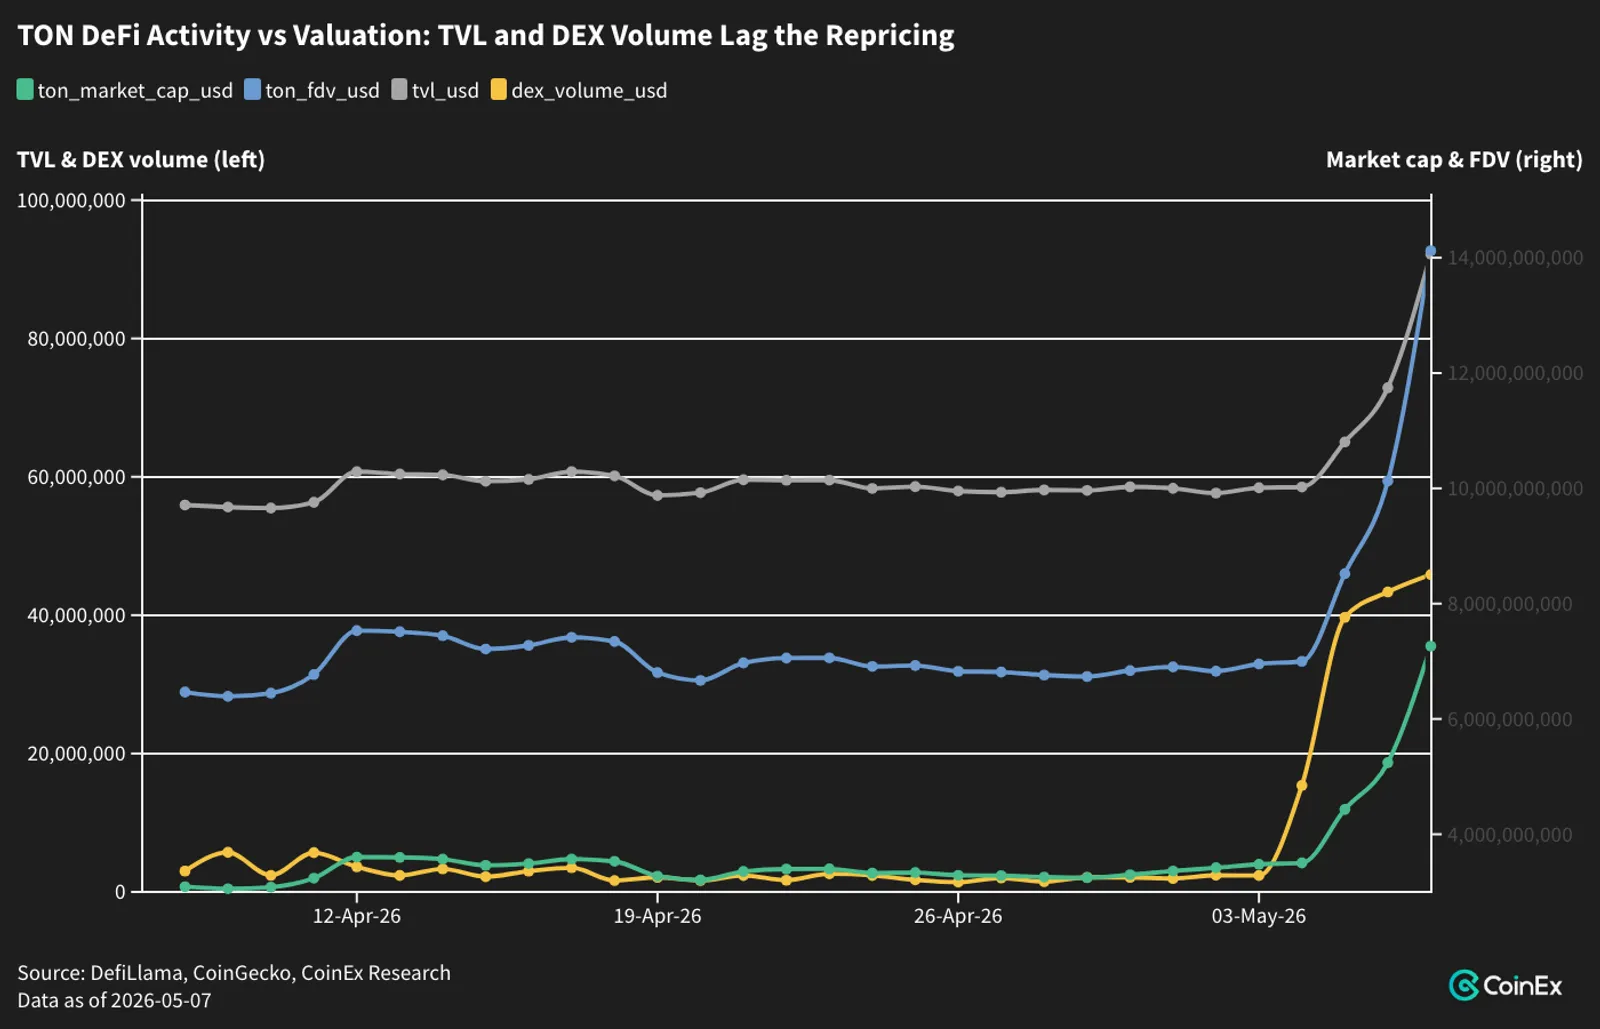Click the 8,000,000,000 right axis label
The width and height of the screenshot is (1600, 1029).
point(1510,604)
